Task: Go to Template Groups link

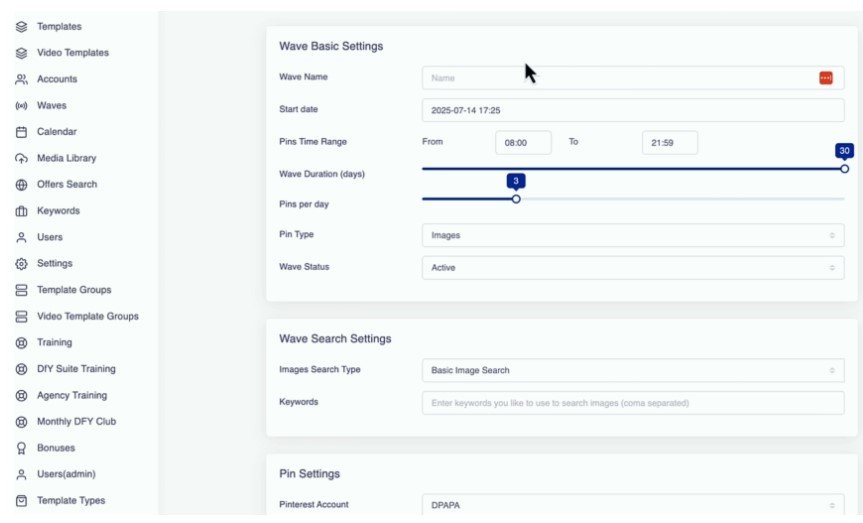Action: [74, 290]
